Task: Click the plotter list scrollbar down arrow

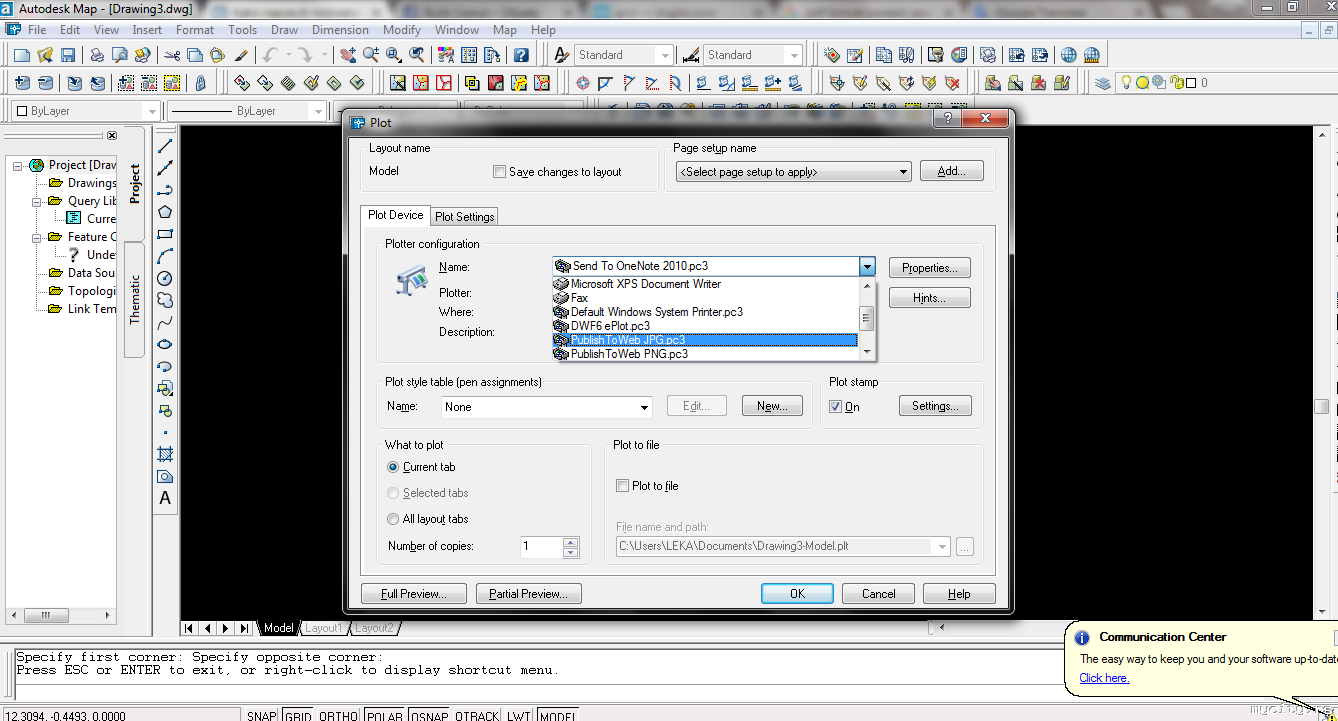Action: (x=867, y=353)
